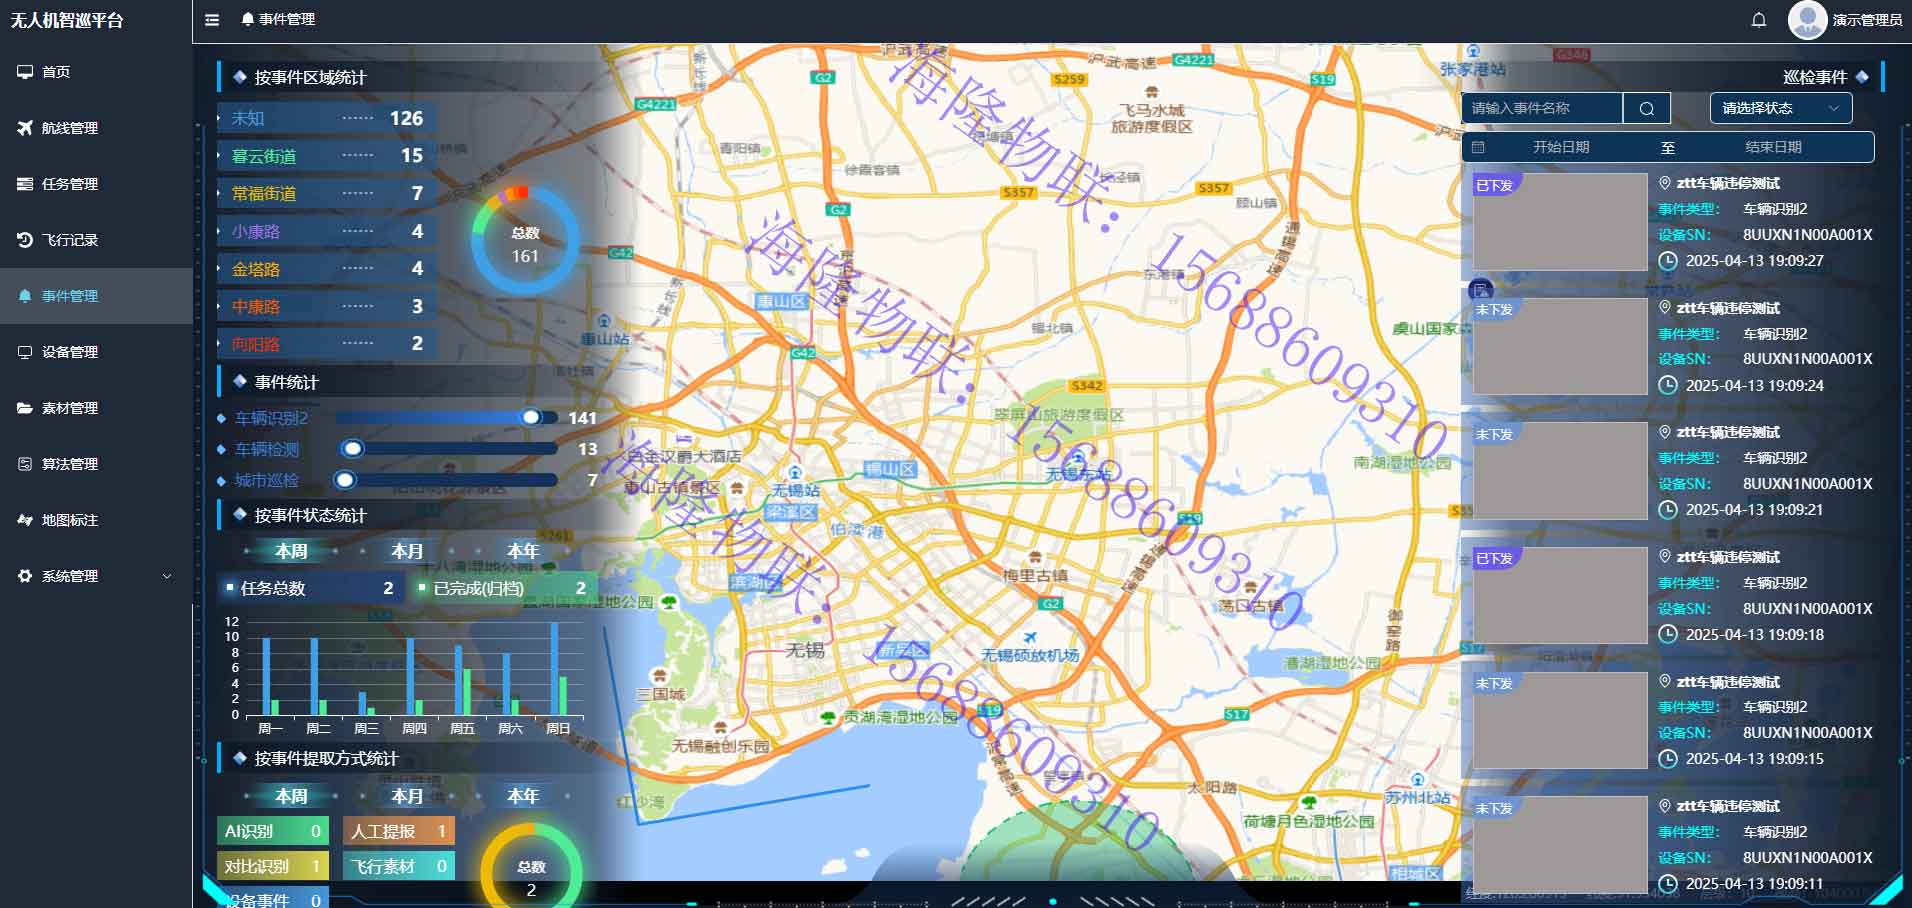Open 设备管理 in the sidebar
1912x908 pixels.
click(69, 352)
